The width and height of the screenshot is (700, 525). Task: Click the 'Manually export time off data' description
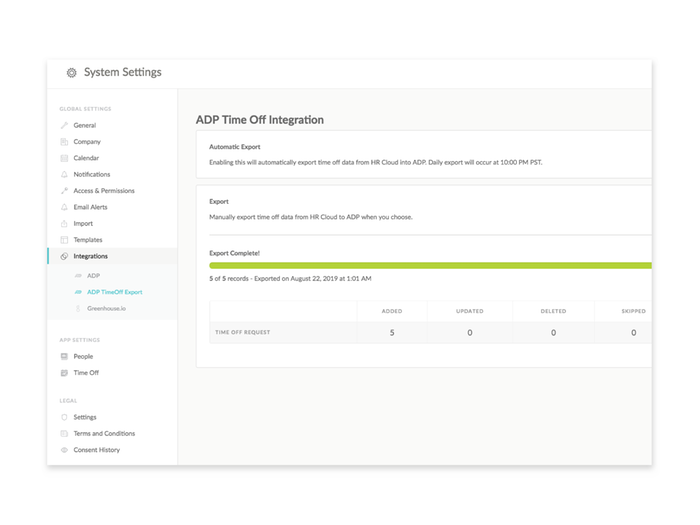click(311, 217)
